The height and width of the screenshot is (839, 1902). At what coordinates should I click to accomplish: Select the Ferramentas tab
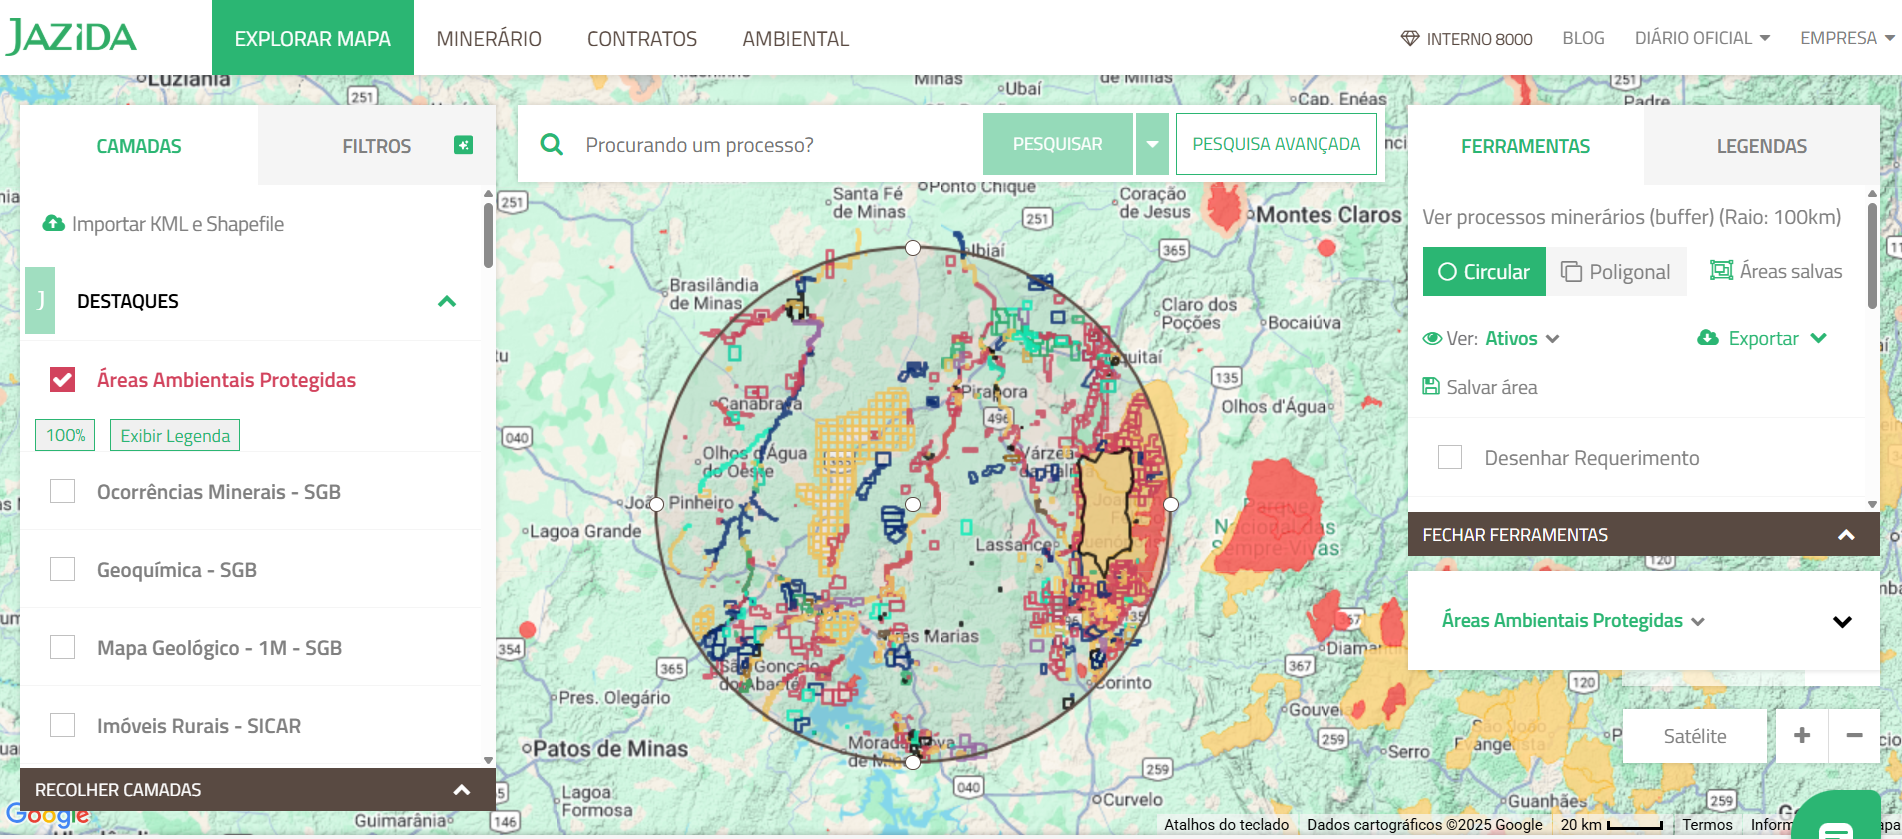click(x=1525, y=146)
